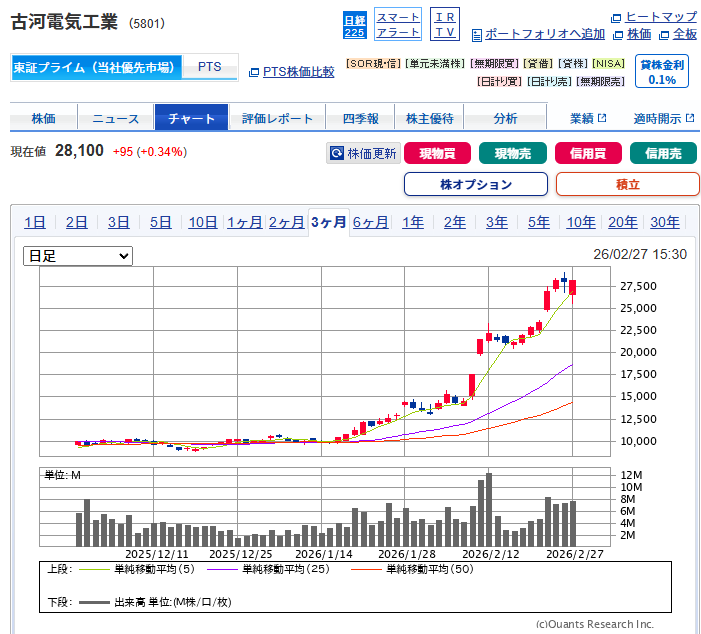701x634 pixels.
Task: Click the 古河電気工業 company title
Action: point(64,22)
